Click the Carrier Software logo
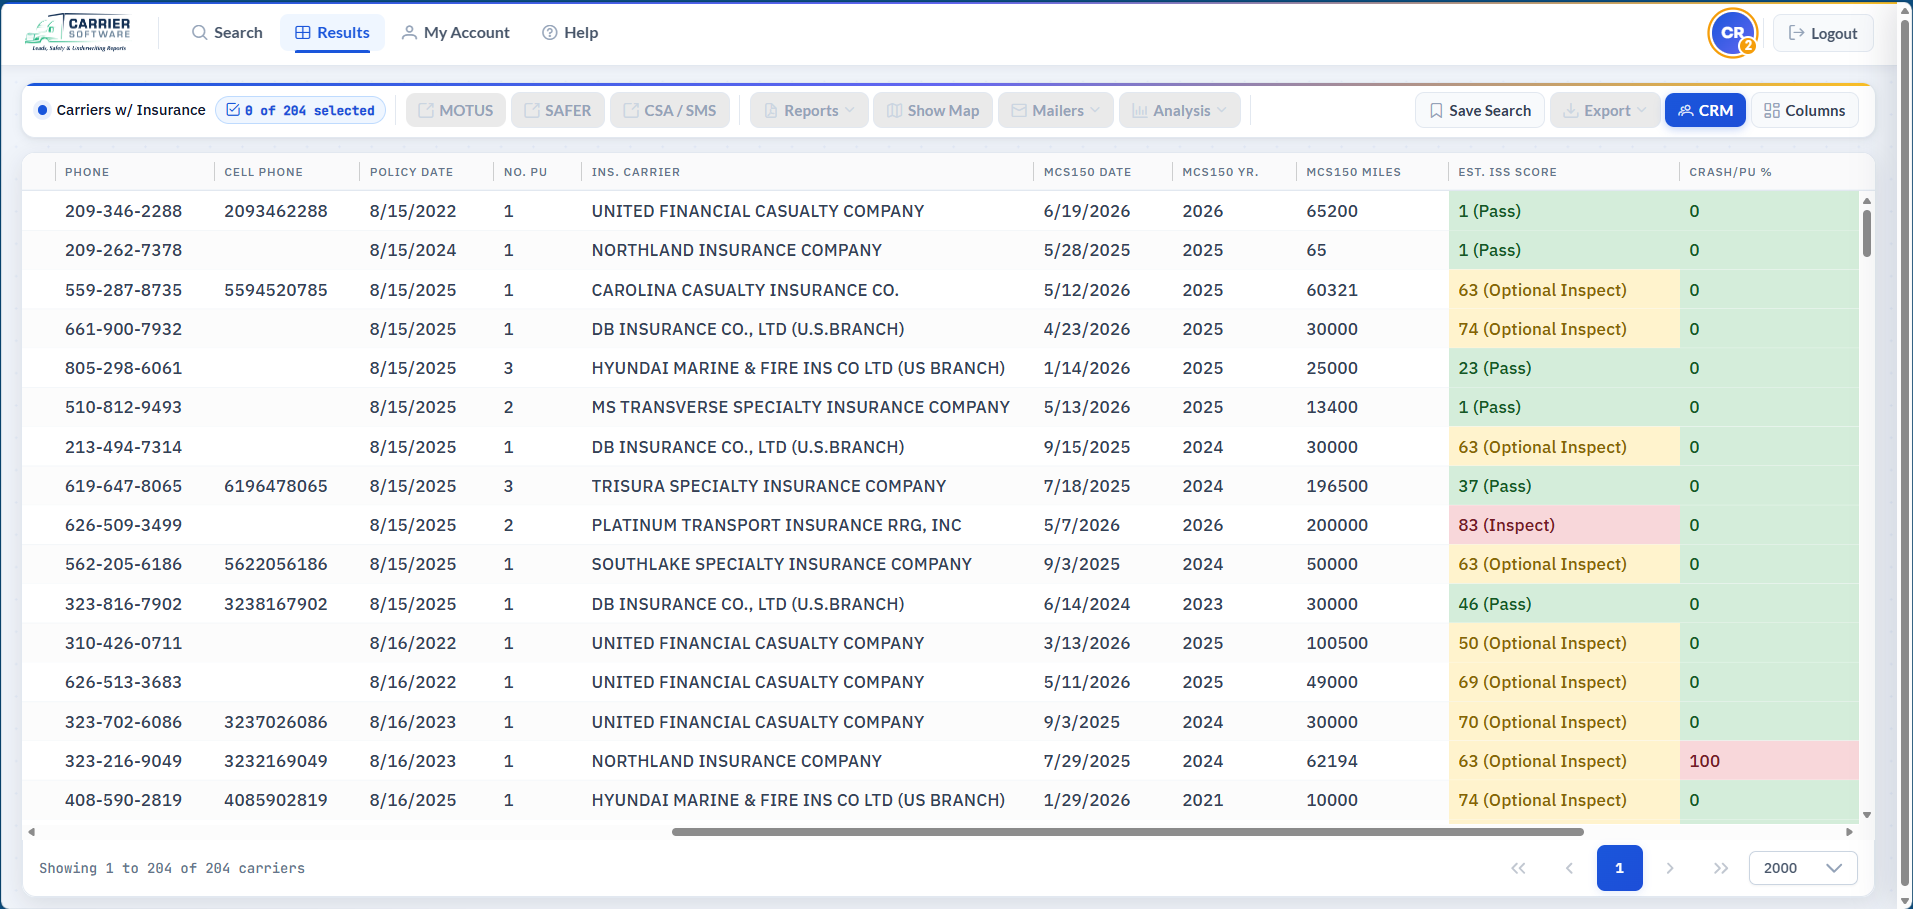 pyautogui.click(x=79, y=33)
